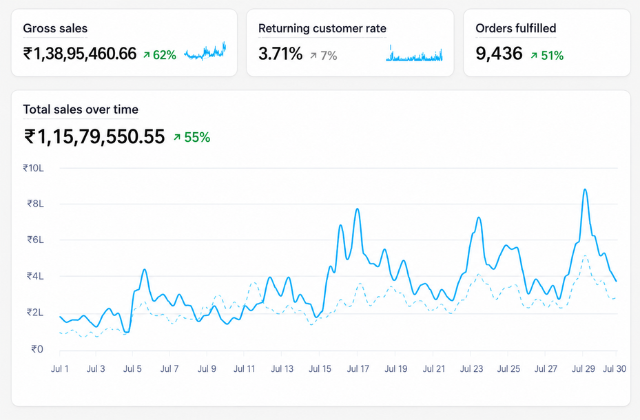
Task: Click the ₹4L axis label
Action: point(35,276)
